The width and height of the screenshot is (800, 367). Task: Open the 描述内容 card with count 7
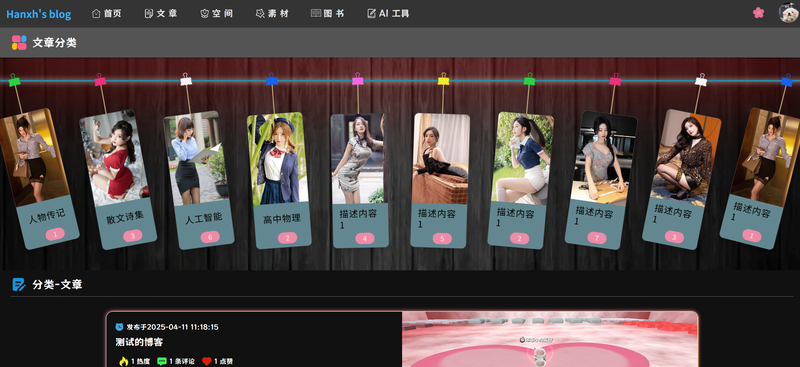pyautogui.click(x=601, y=180)
